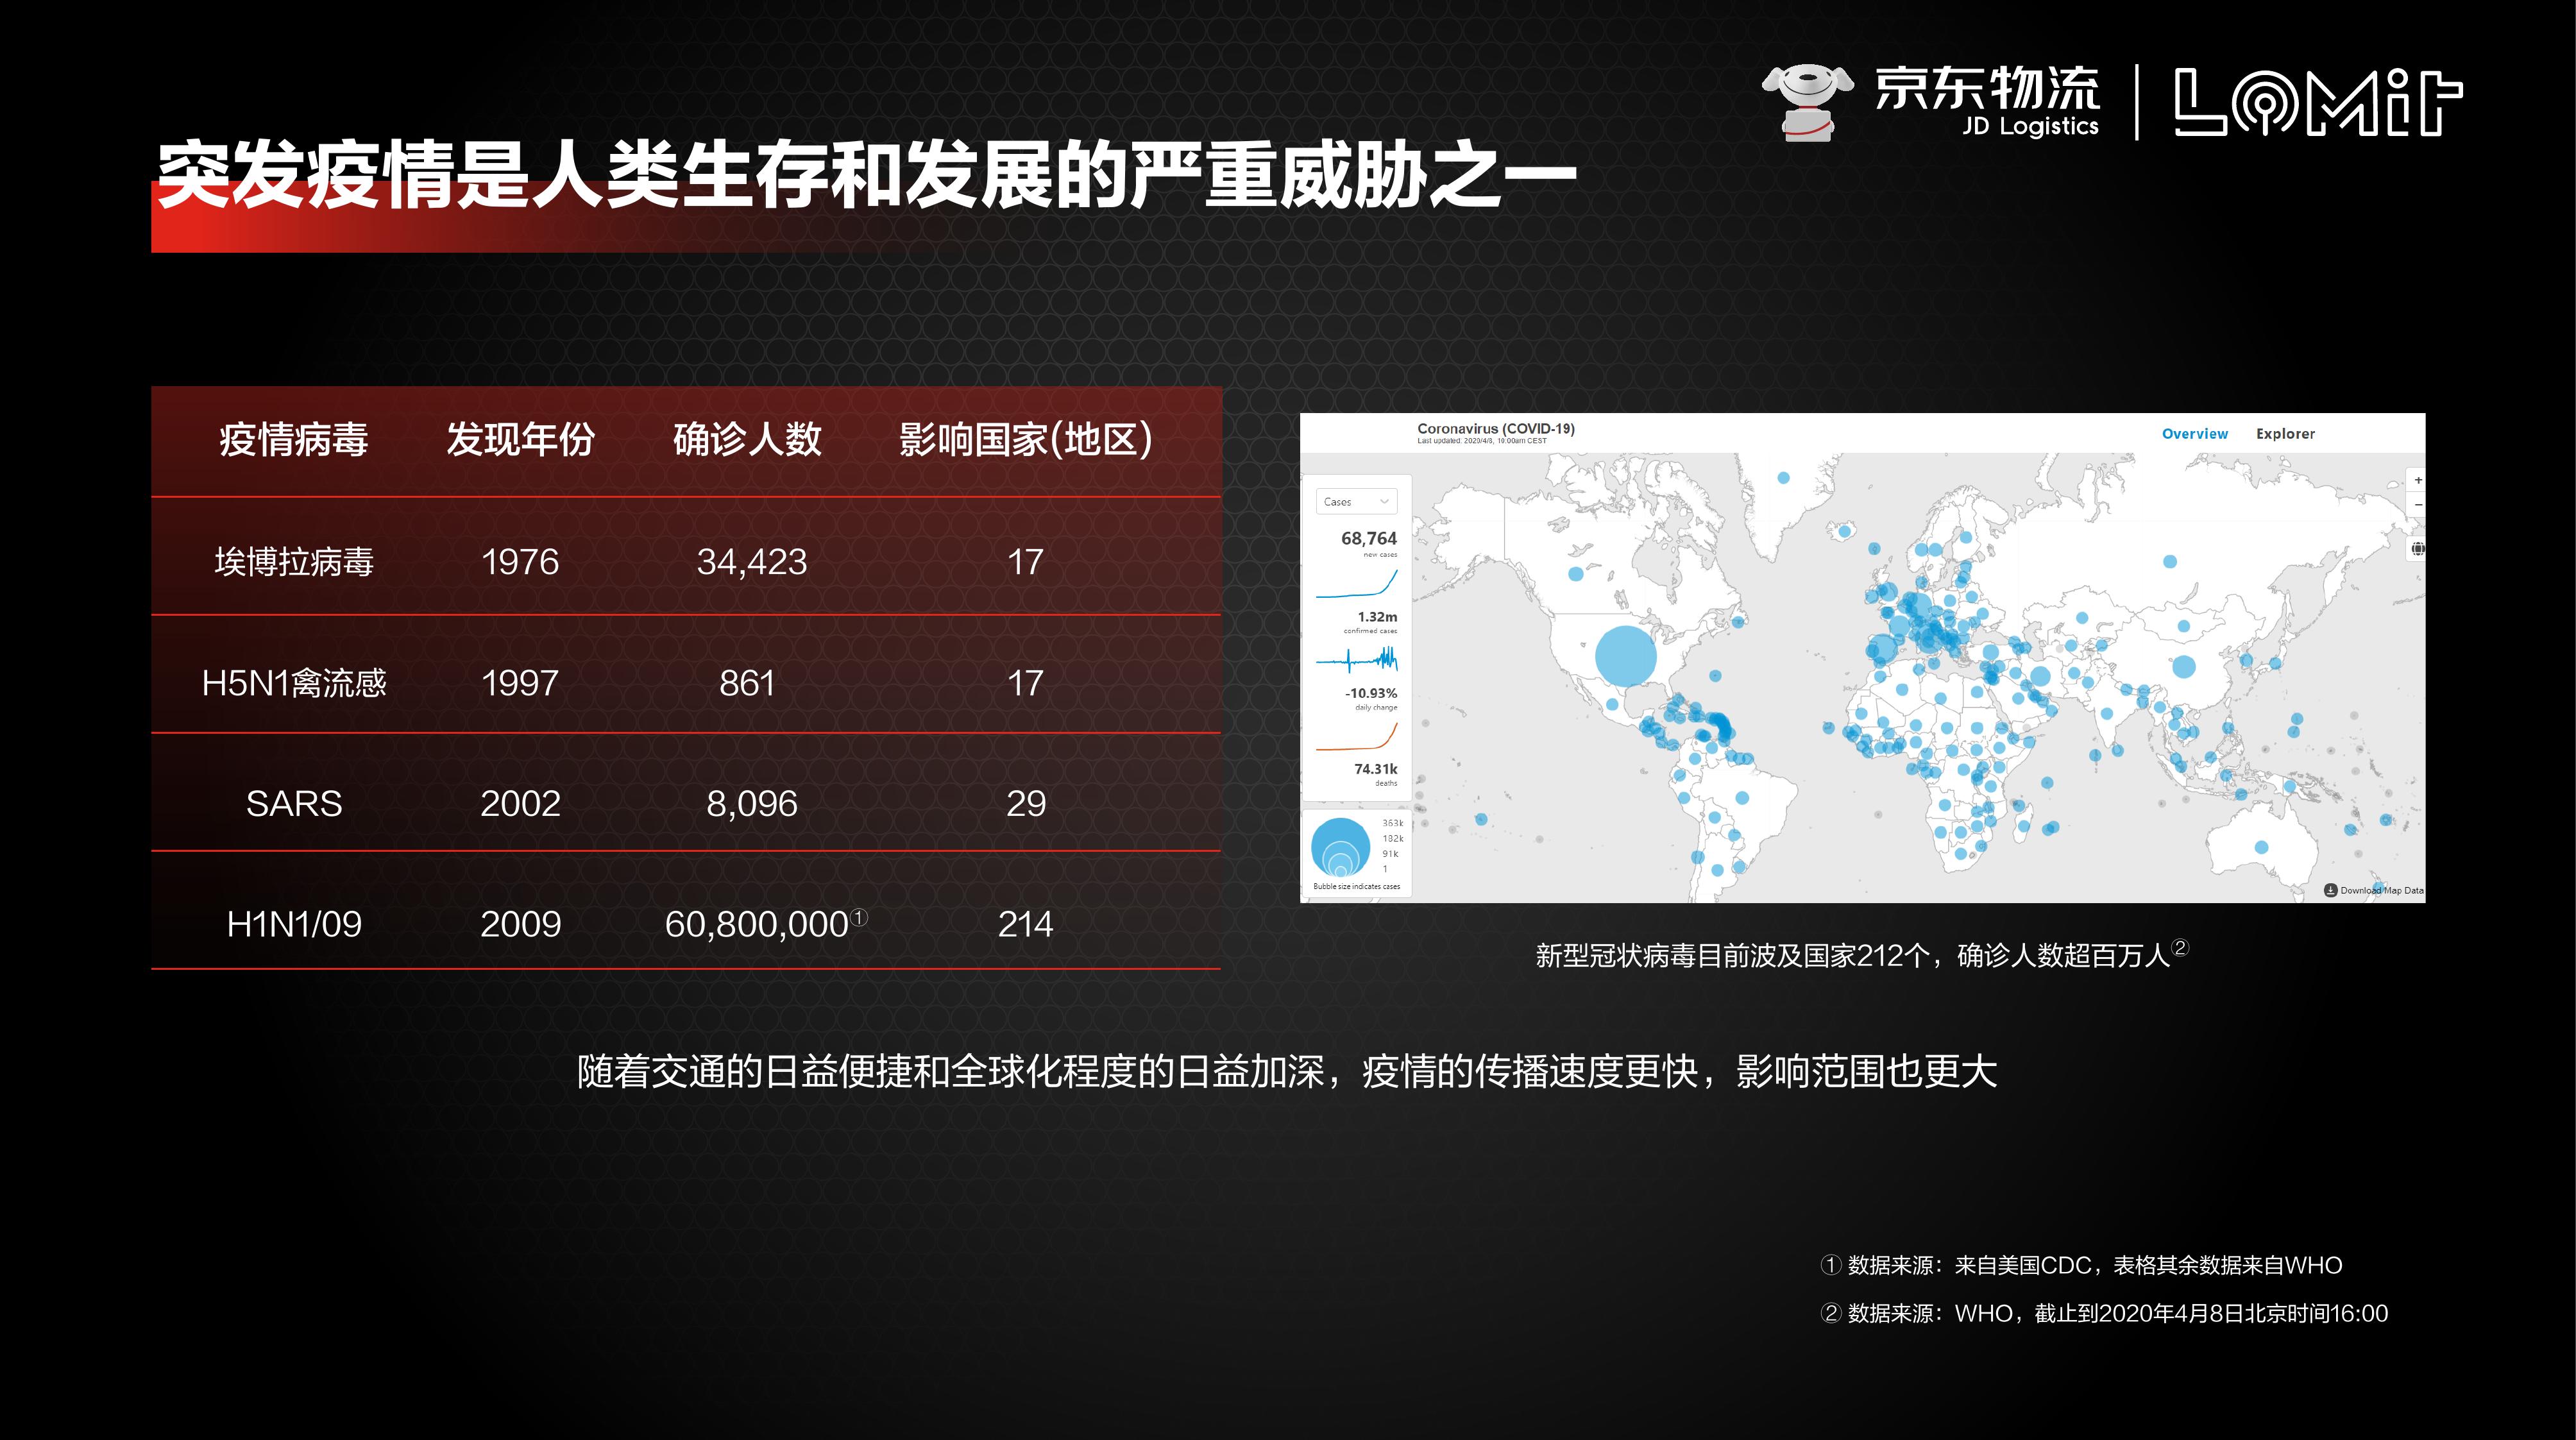Click the large United States case bubble
This screenshot has width=2576, height=1440.
(x=1625, y=656)
